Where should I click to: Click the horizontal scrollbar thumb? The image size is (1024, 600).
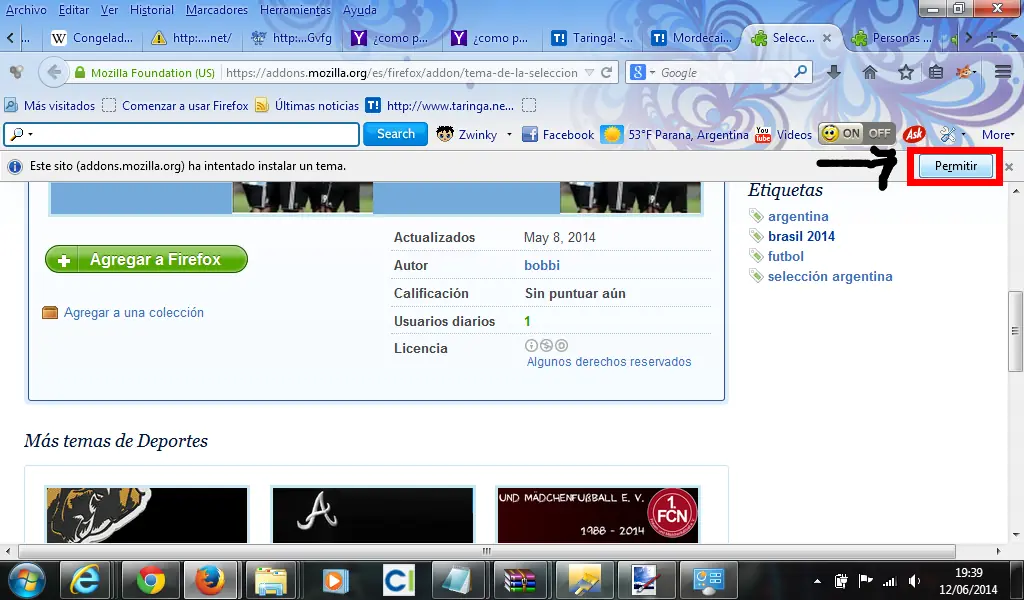(x=487, y=551)
